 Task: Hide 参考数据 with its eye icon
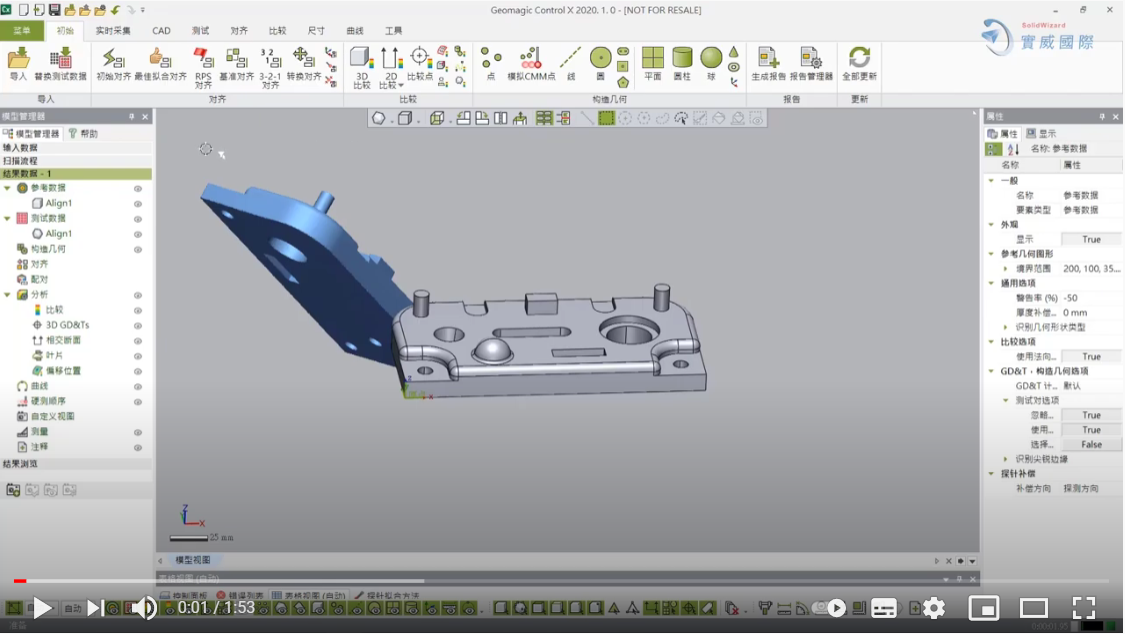[138, 189]
